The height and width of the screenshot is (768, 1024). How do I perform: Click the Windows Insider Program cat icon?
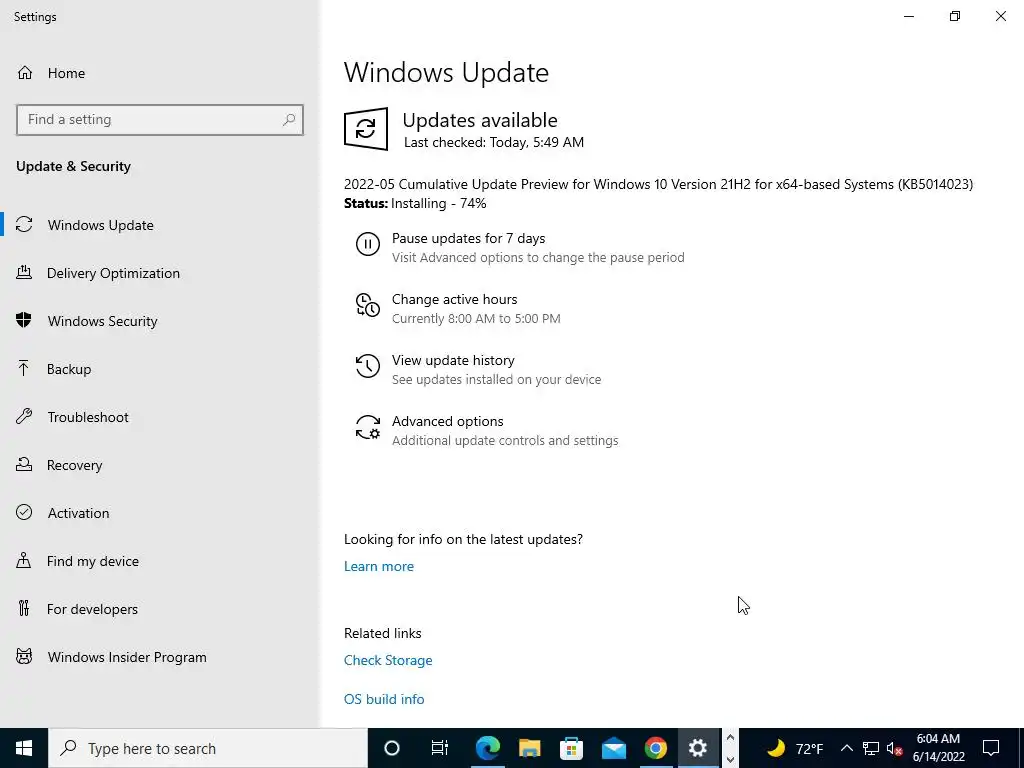[24, 656]
